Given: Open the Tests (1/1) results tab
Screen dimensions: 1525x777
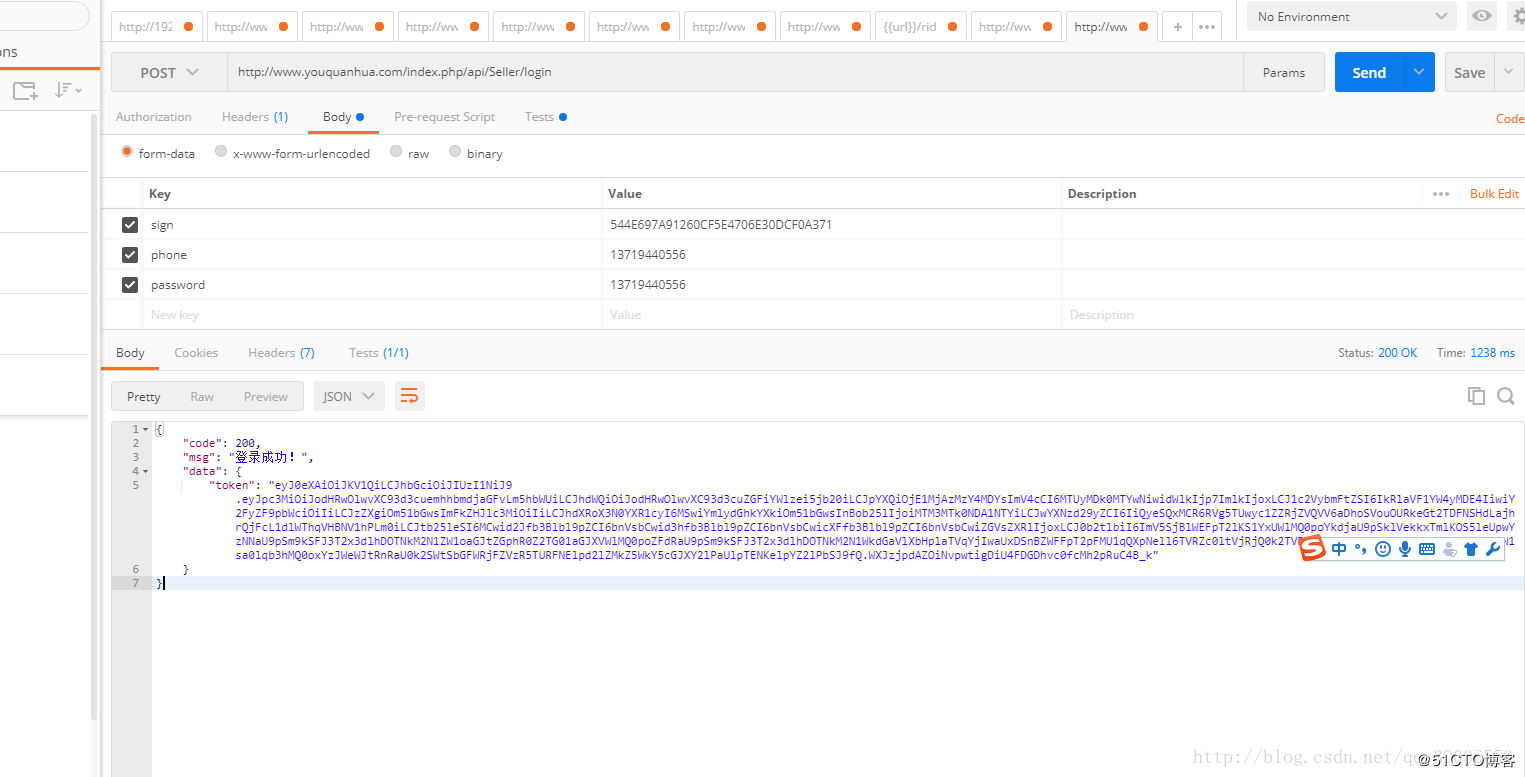Looking at the screenshot, I should 379,353.
